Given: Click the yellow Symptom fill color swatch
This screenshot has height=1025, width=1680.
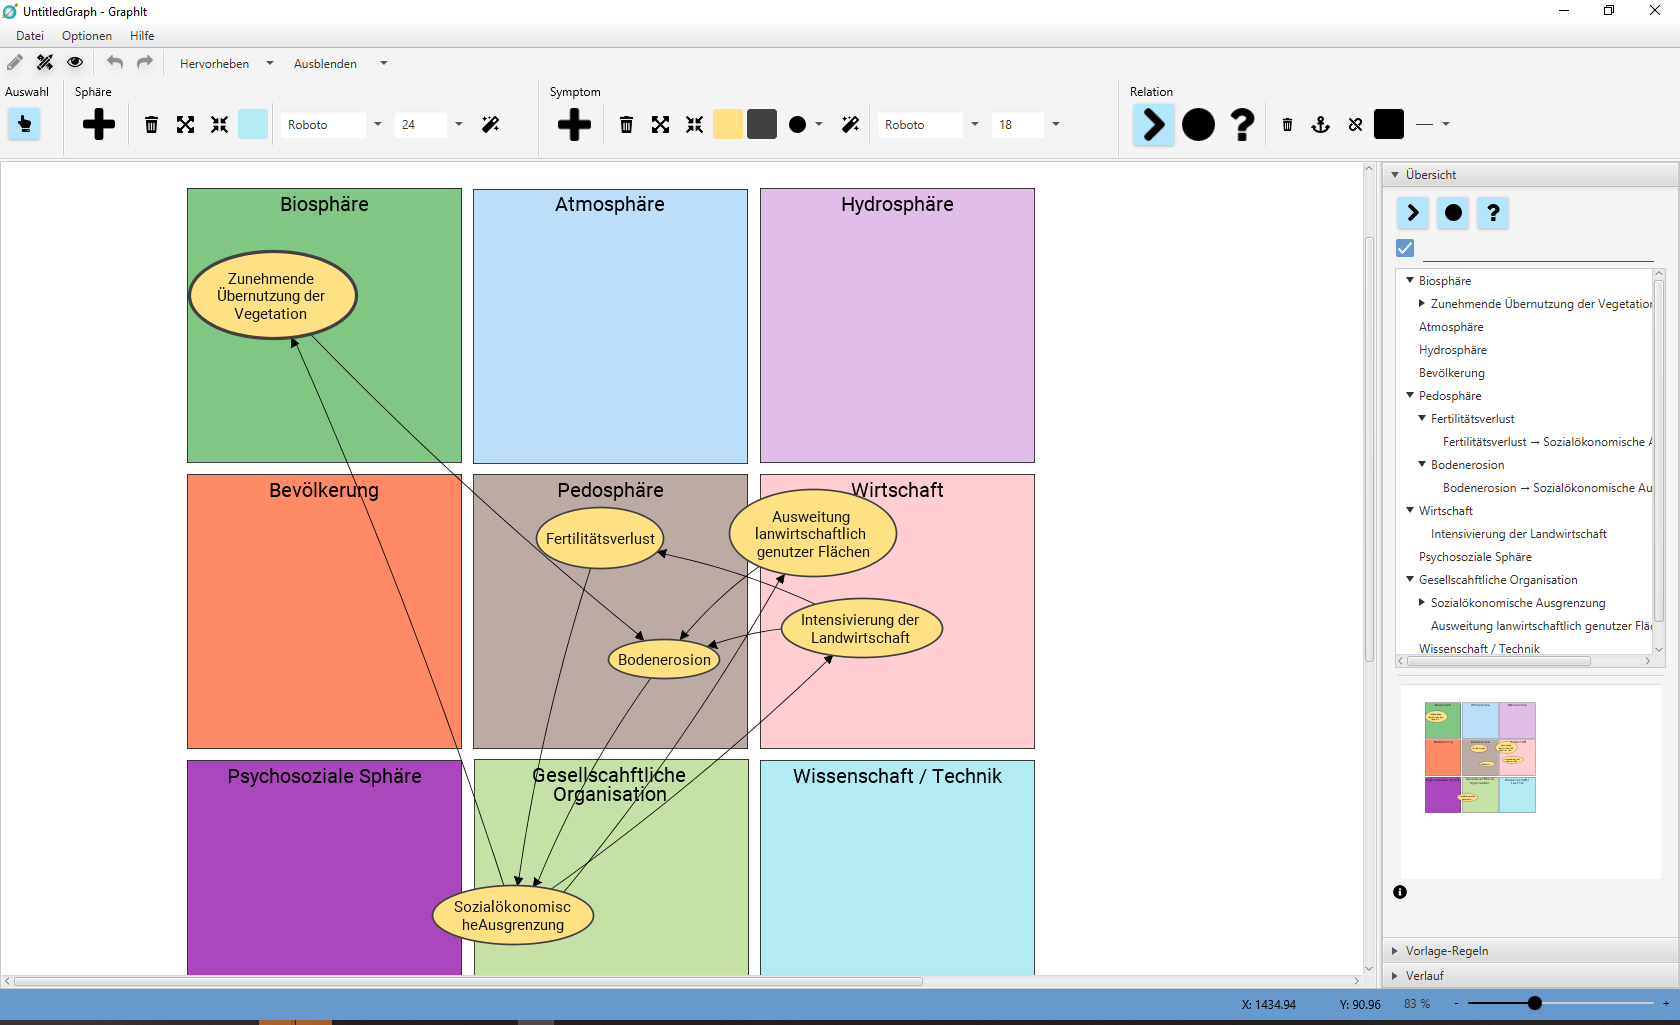Looking at the screenshot, I should (728, 125).
